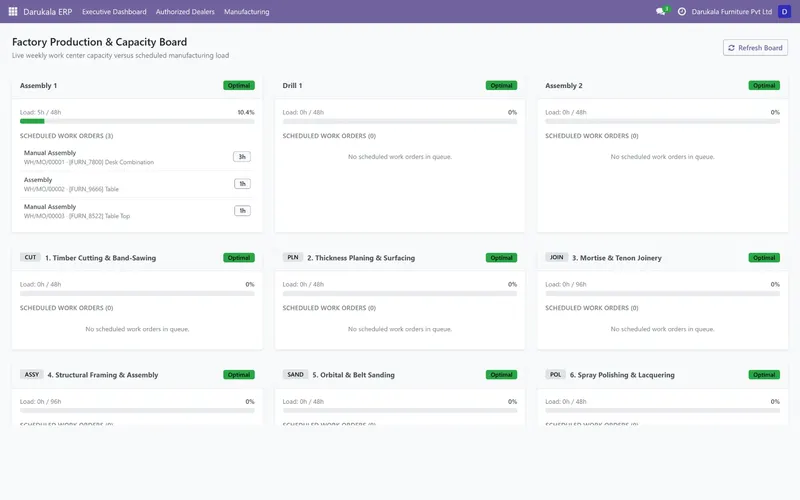Click the Thickness Planing & Surfacing title
This screenshot has height=500, width=800.
point(361,258)
